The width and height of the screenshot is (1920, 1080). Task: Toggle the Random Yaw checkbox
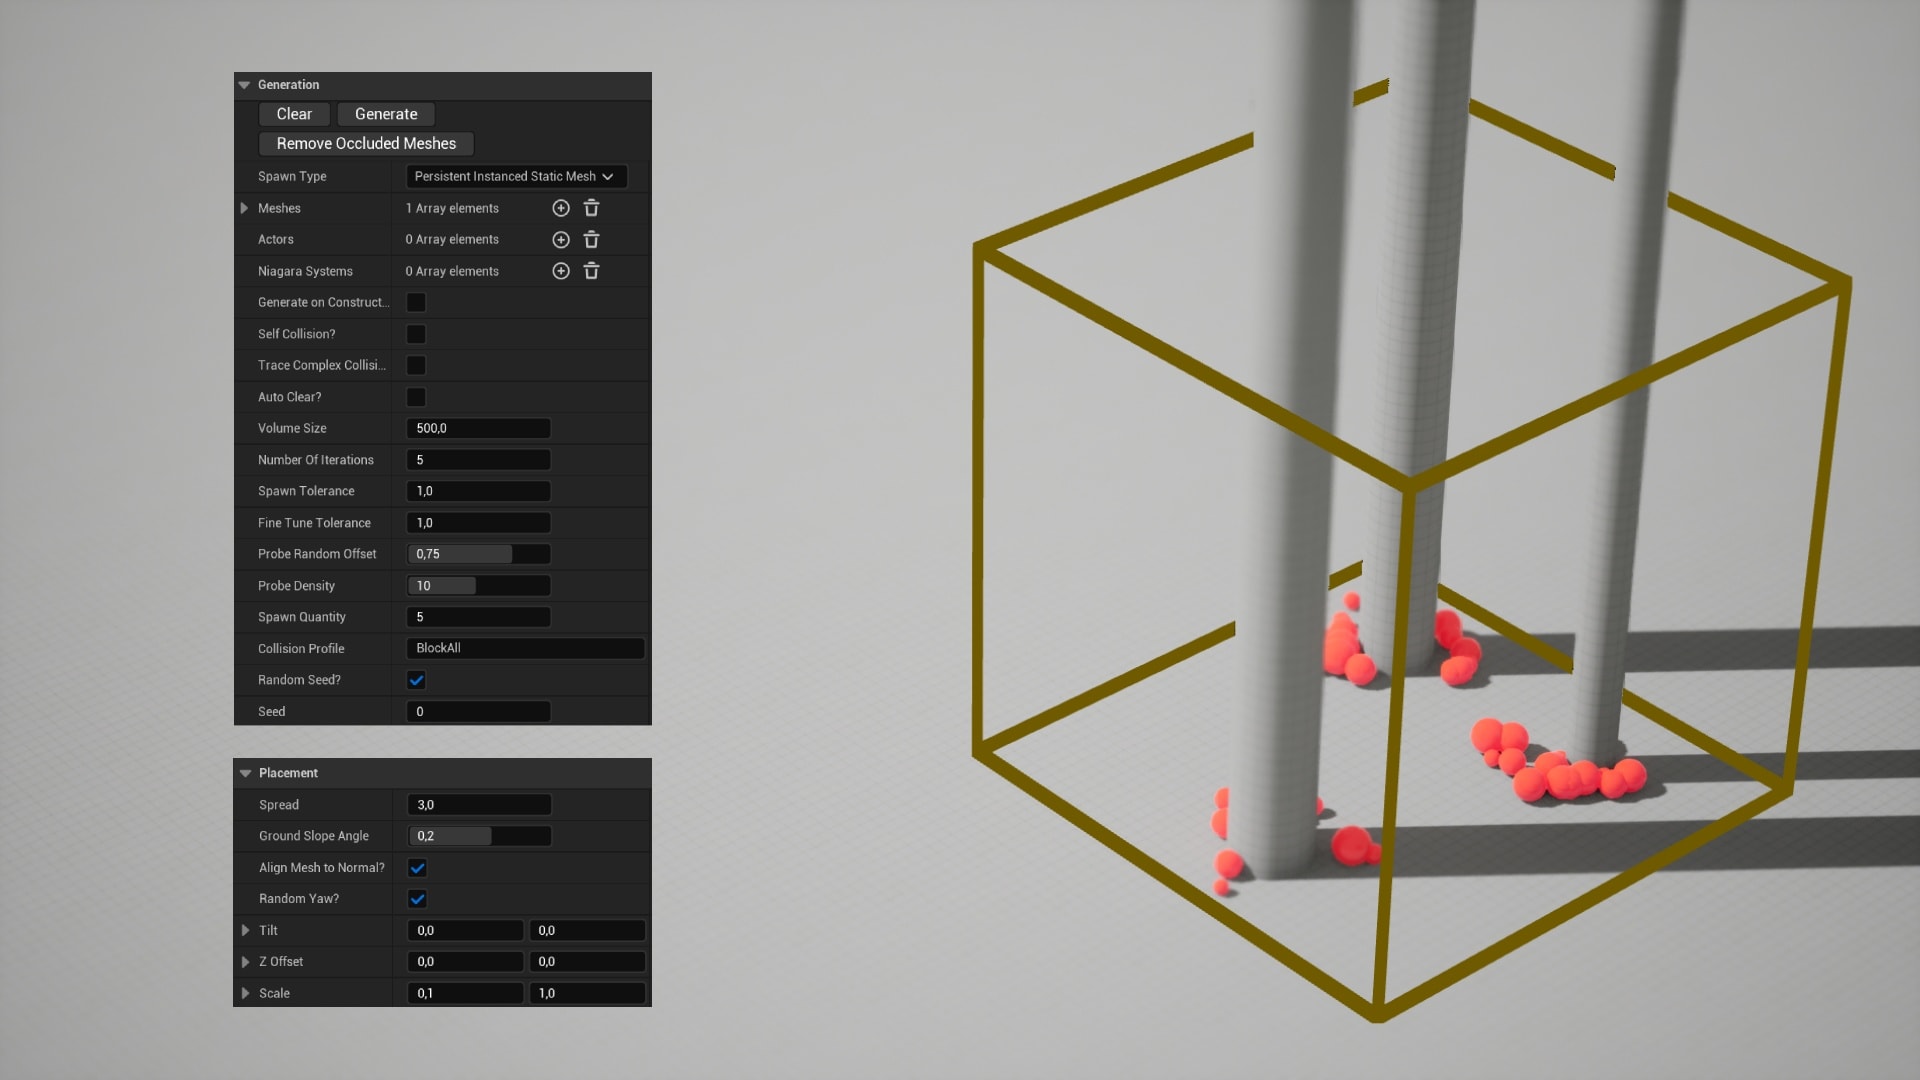pyautogui.click(x=416, y=898)
